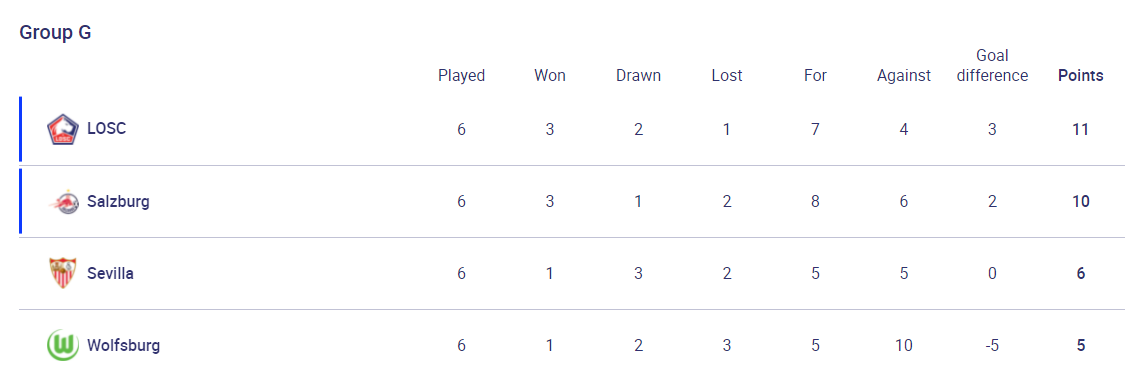
Task: Open the LOSC team link
Action: [x=106, y=129]
